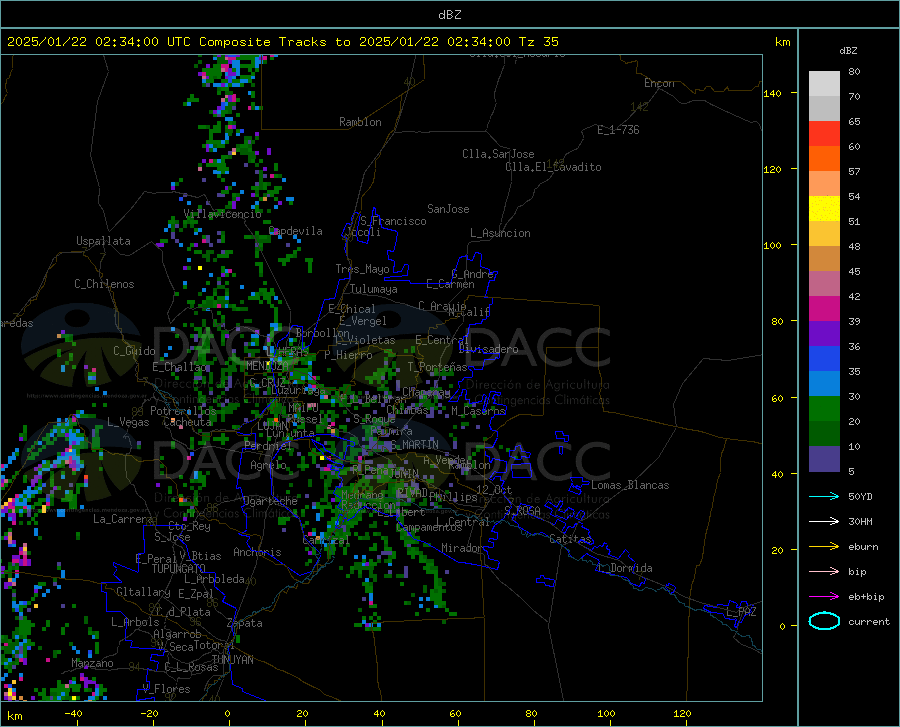Click the Zapata label on map
900x727 pixels.
(x=245, y=623)
